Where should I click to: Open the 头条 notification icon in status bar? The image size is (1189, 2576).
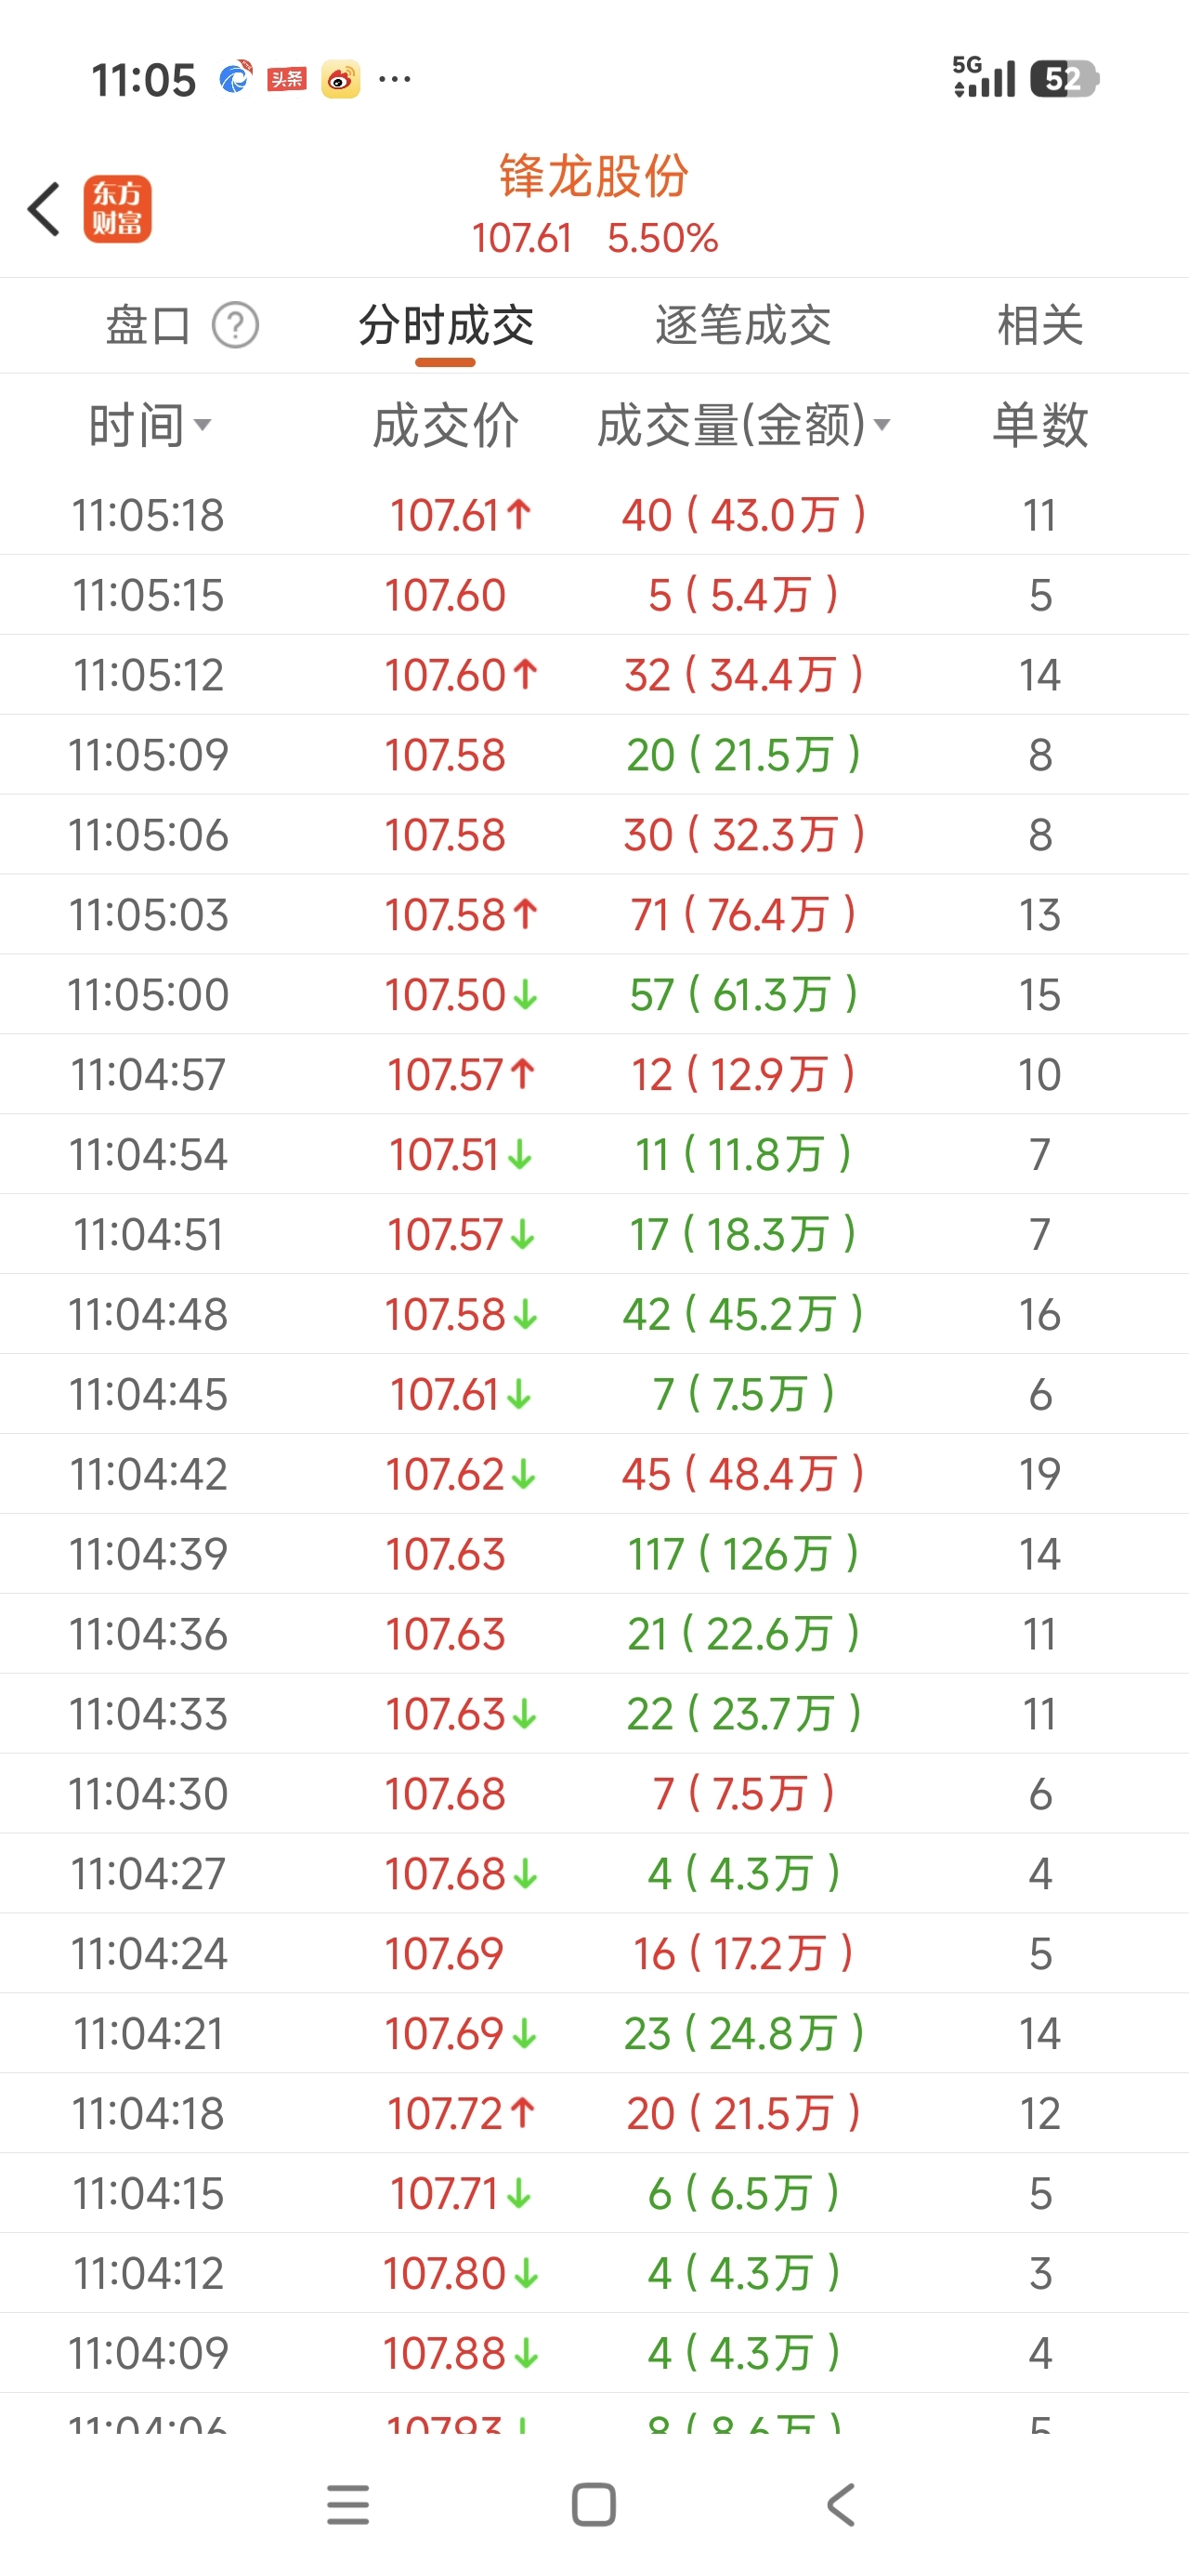pos(287,79)
